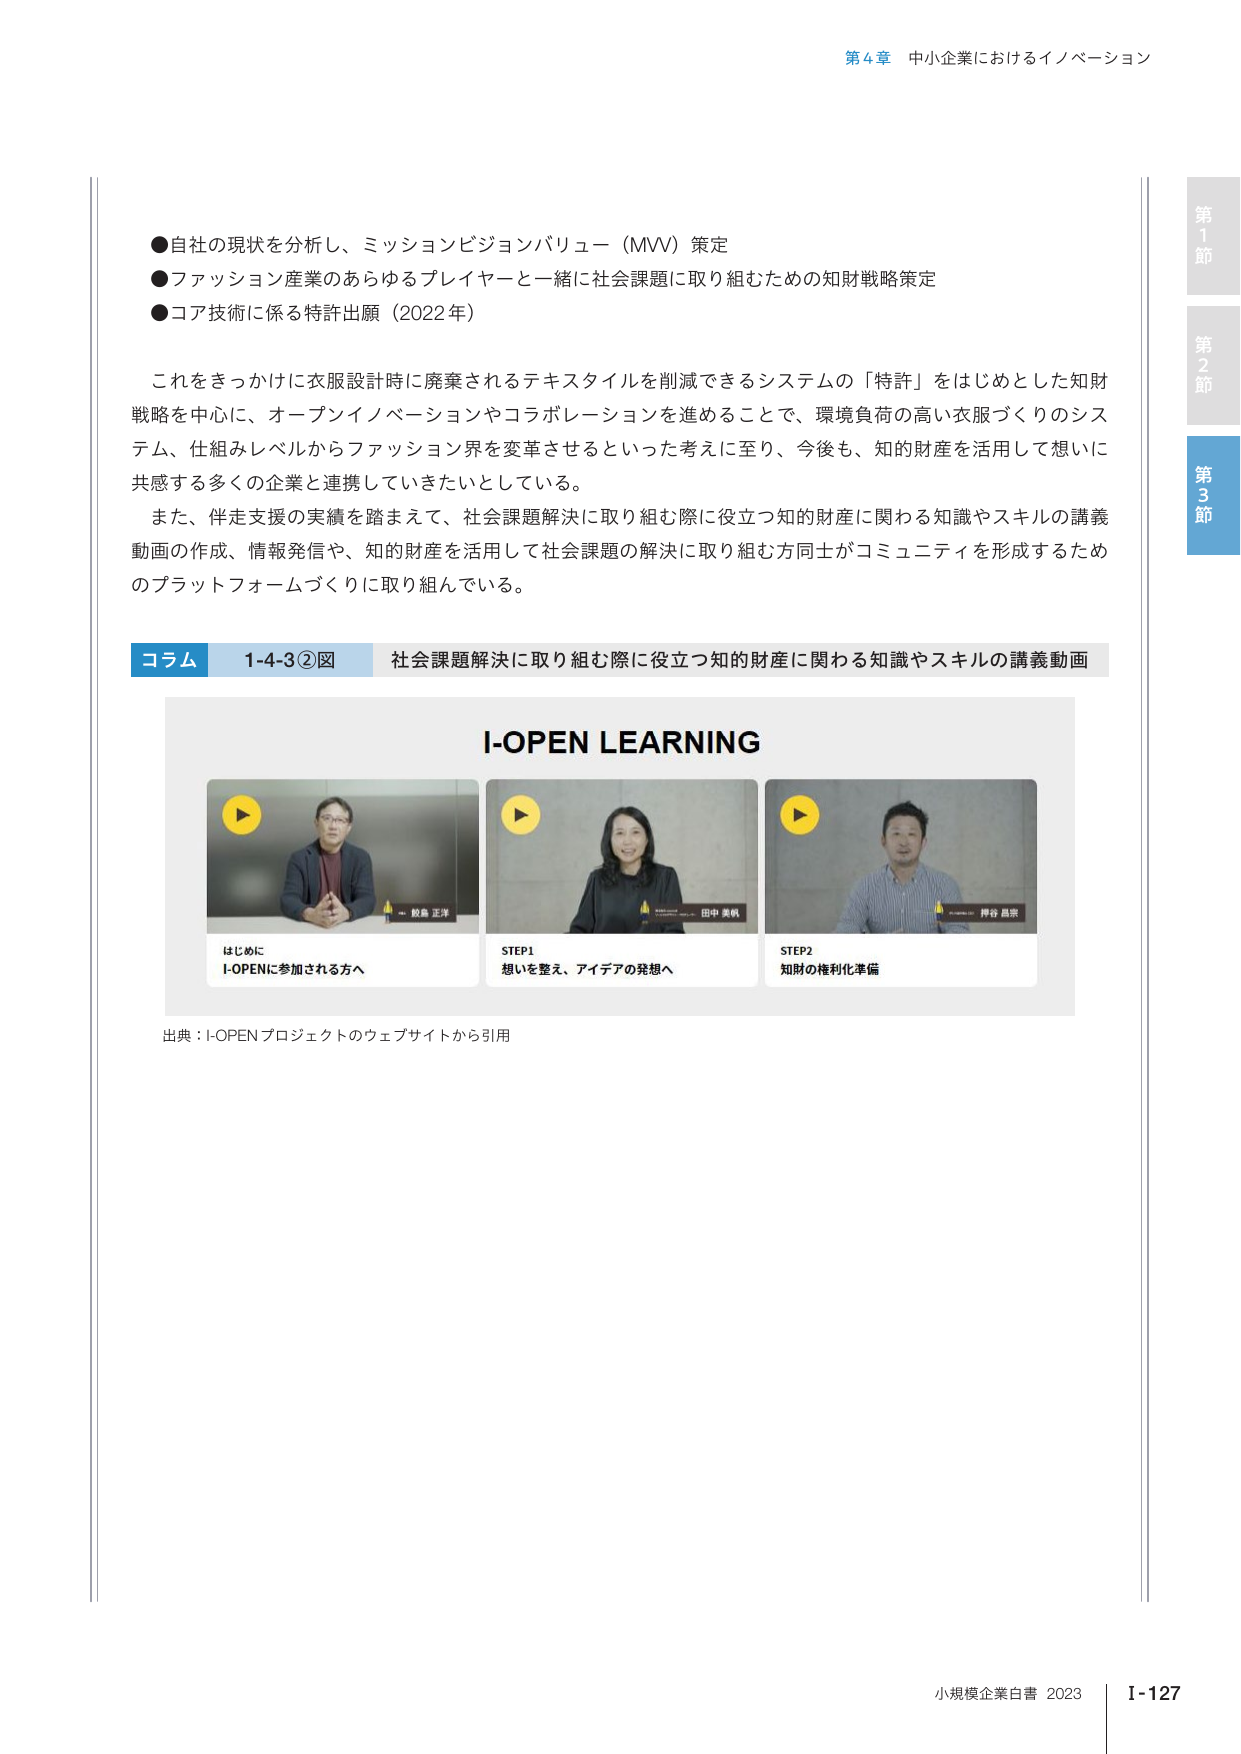1241x1754 pixels.
Task: Click the 第4章 chapter header
Action: [x=867, y=58]
